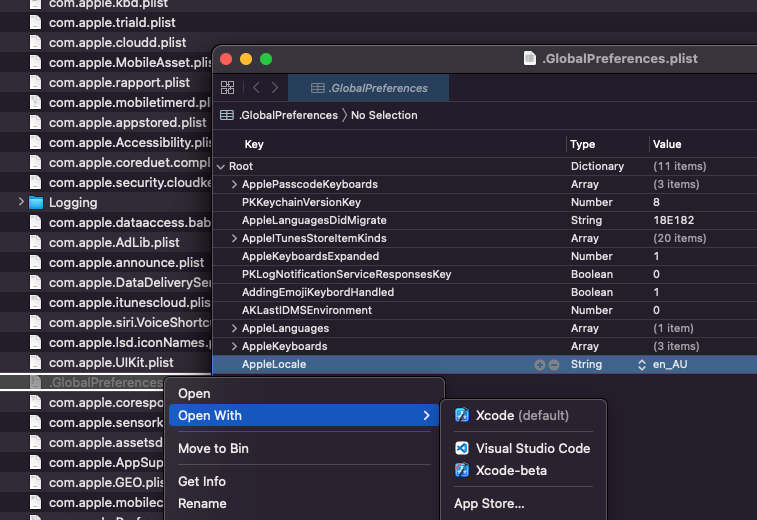Image resolution: width=757 pixels, height=520 pixels.
Task: Click file icon beside com.apple.announce.plist
Action: (35, 263)
